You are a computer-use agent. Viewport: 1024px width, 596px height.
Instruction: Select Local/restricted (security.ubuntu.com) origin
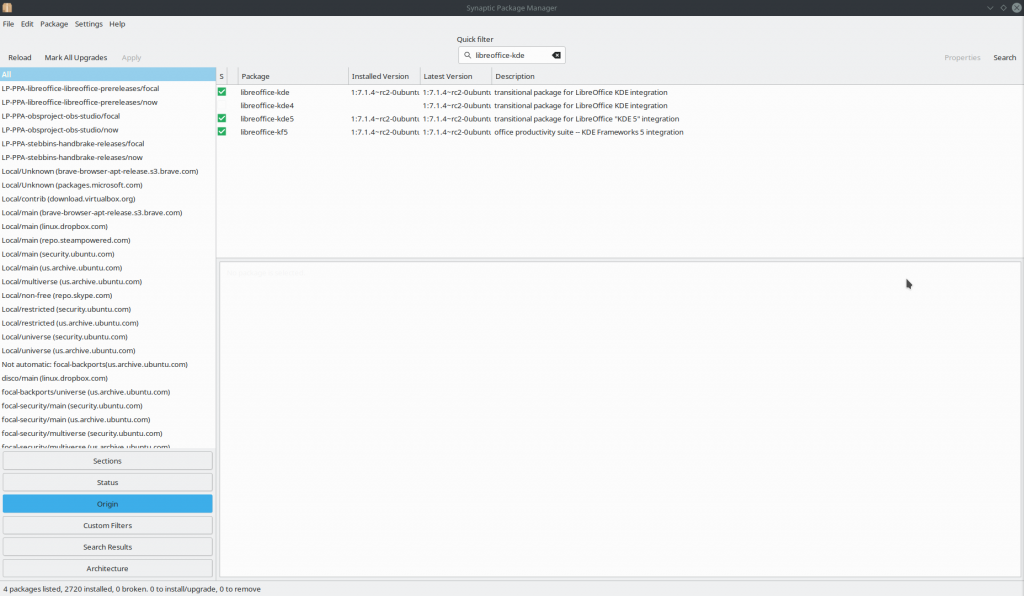click(66, 309)
